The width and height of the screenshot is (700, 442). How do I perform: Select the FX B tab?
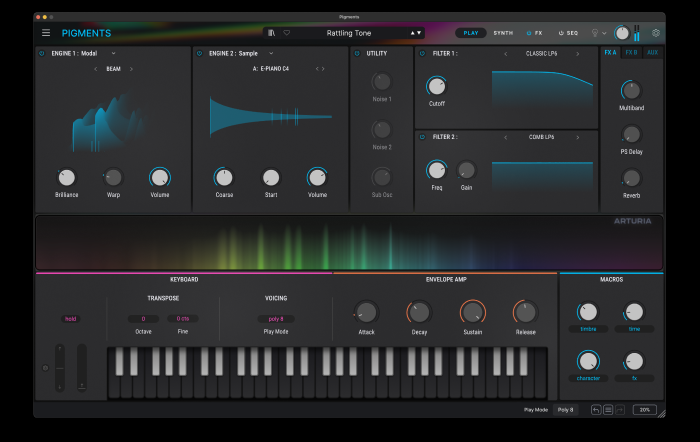[631, 53]
